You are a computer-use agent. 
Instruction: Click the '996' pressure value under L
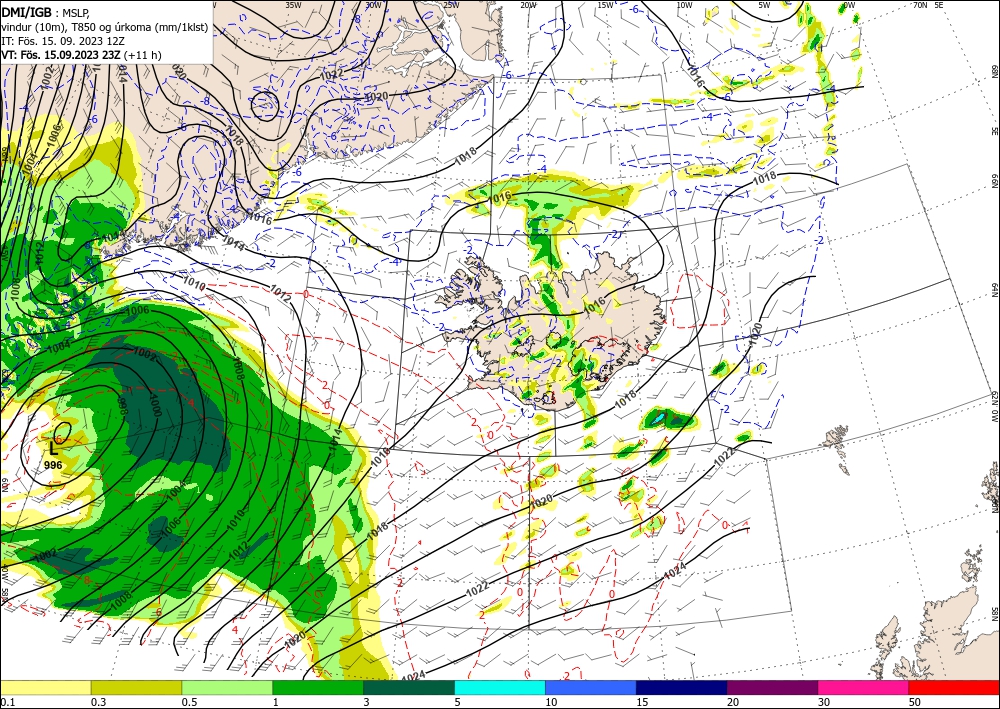[x=53, y=465]
